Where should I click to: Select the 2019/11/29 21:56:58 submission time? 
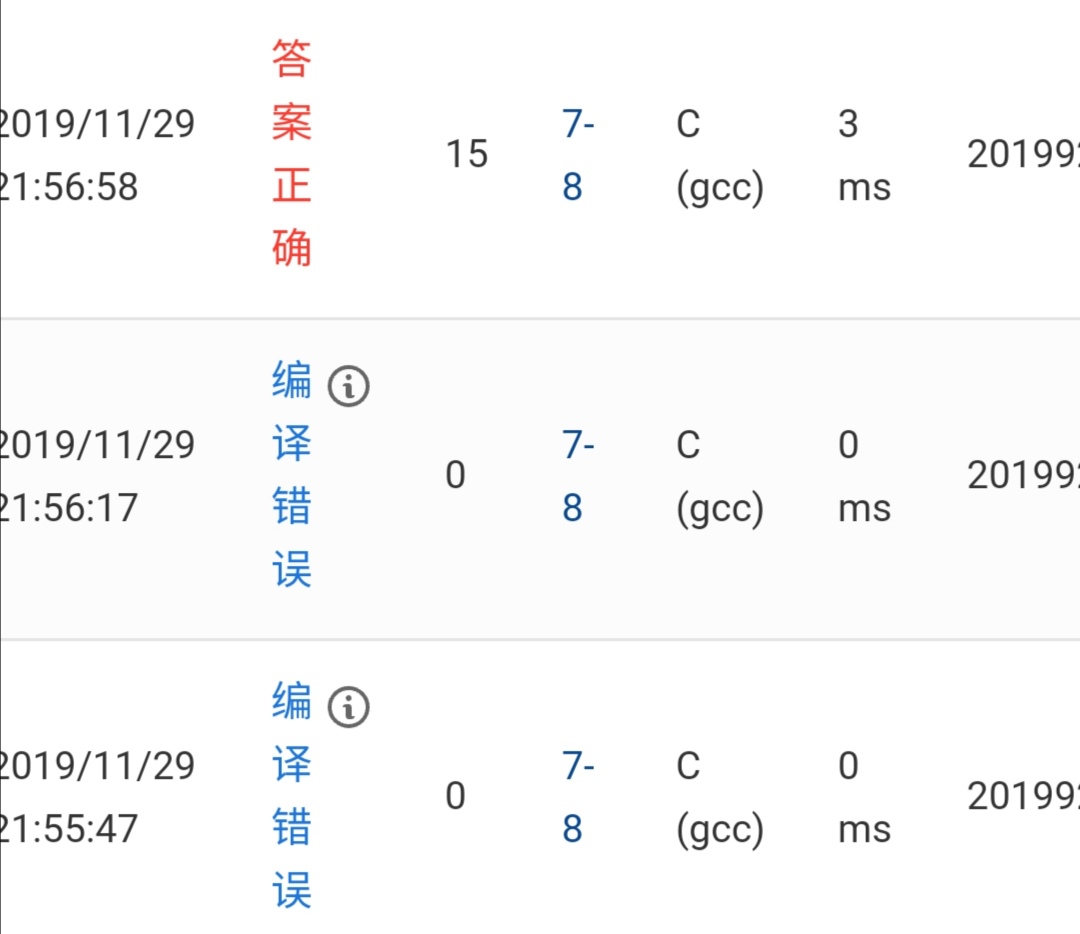pos(97,155)
